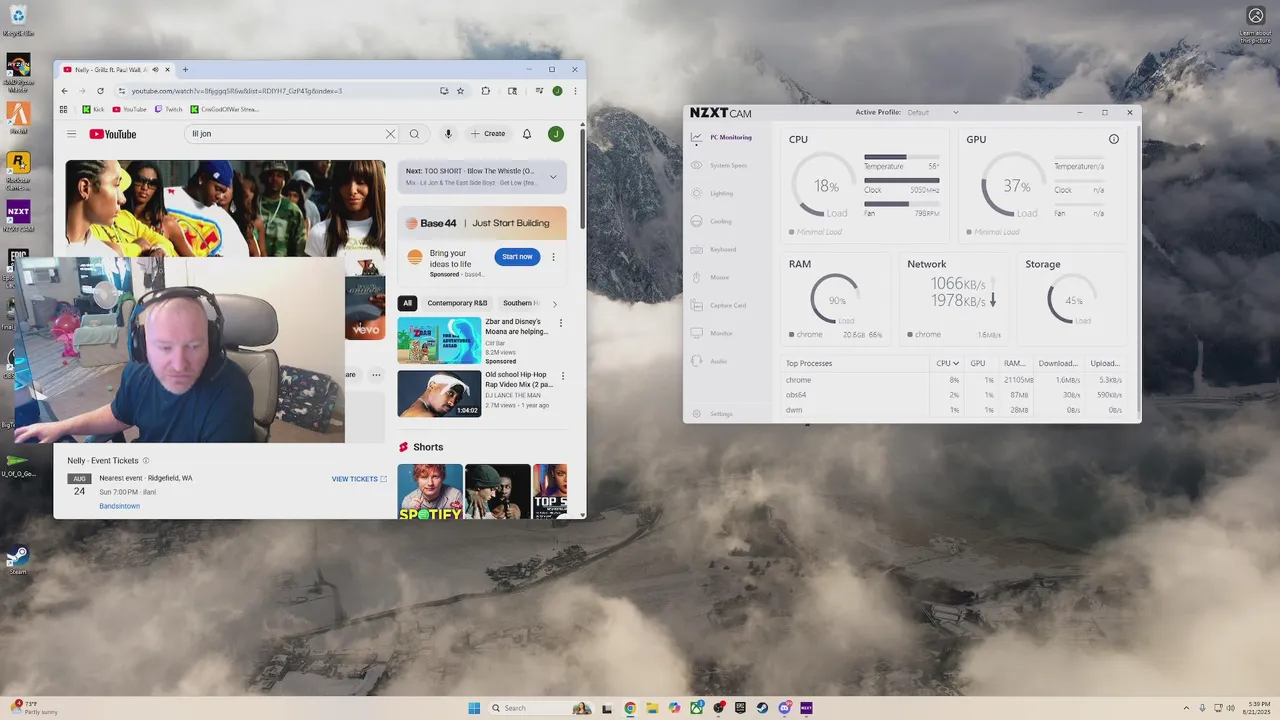Open more actions dots under the video

(x=376, y=375)
